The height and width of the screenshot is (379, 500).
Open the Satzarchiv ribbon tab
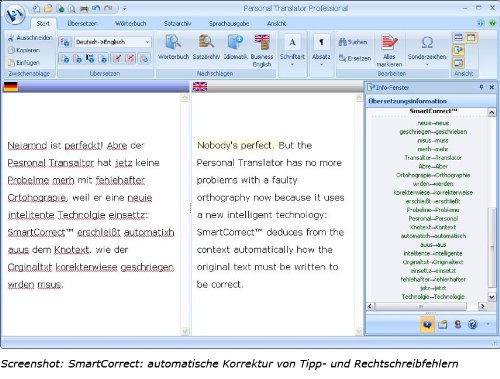[177, 23]
